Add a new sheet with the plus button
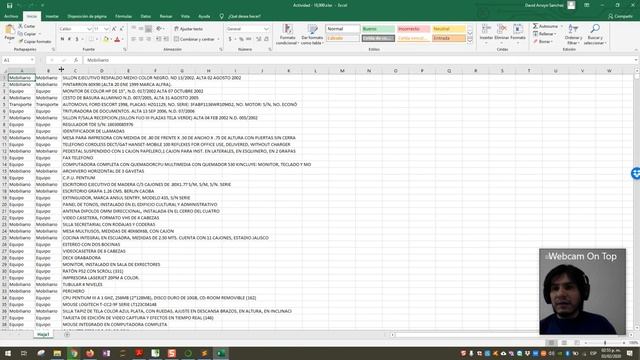Viewport: 640px width, 360px height. tap(67, 334)
